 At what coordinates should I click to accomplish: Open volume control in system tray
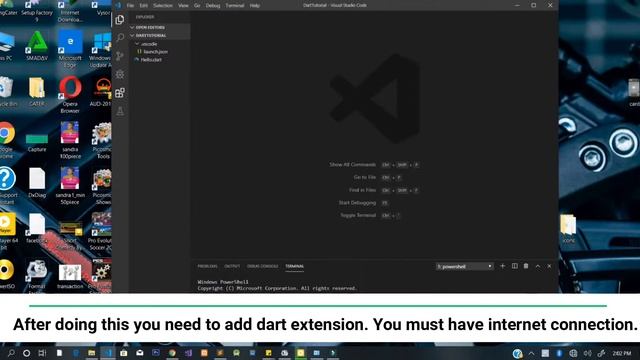click(x=587, y=353)
